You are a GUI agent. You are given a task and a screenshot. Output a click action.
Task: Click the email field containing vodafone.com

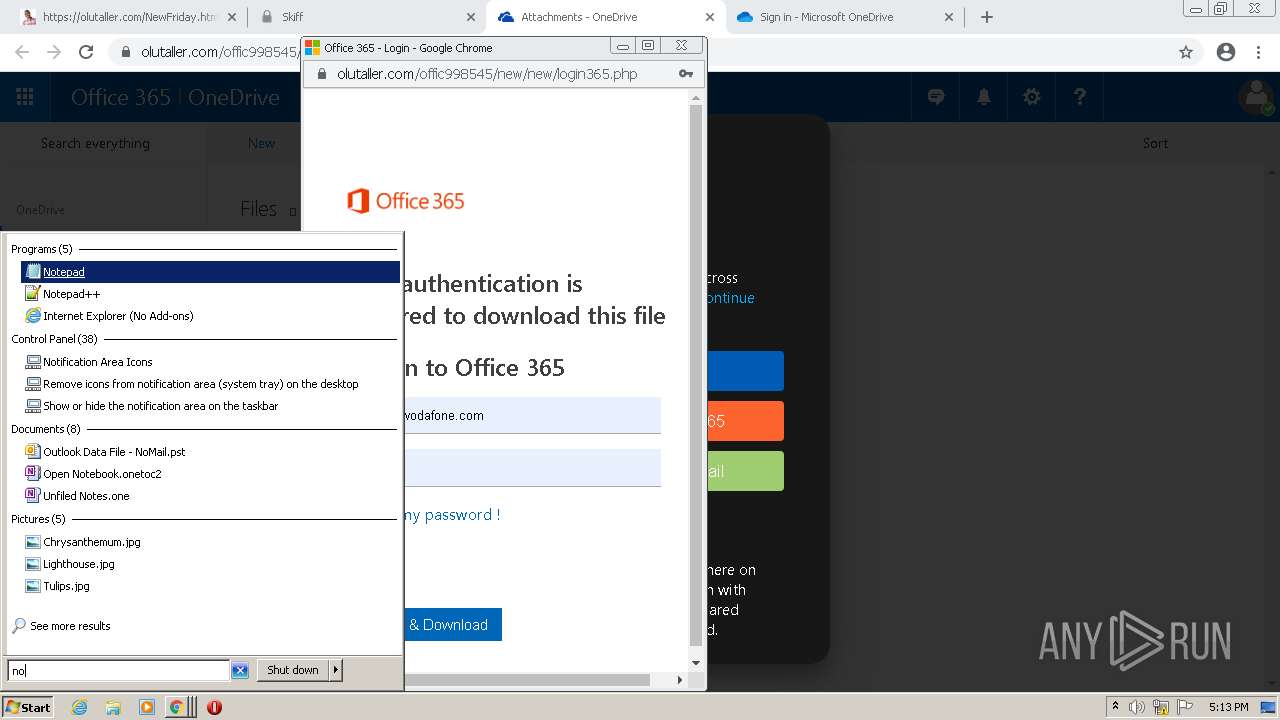pos(531,415)
